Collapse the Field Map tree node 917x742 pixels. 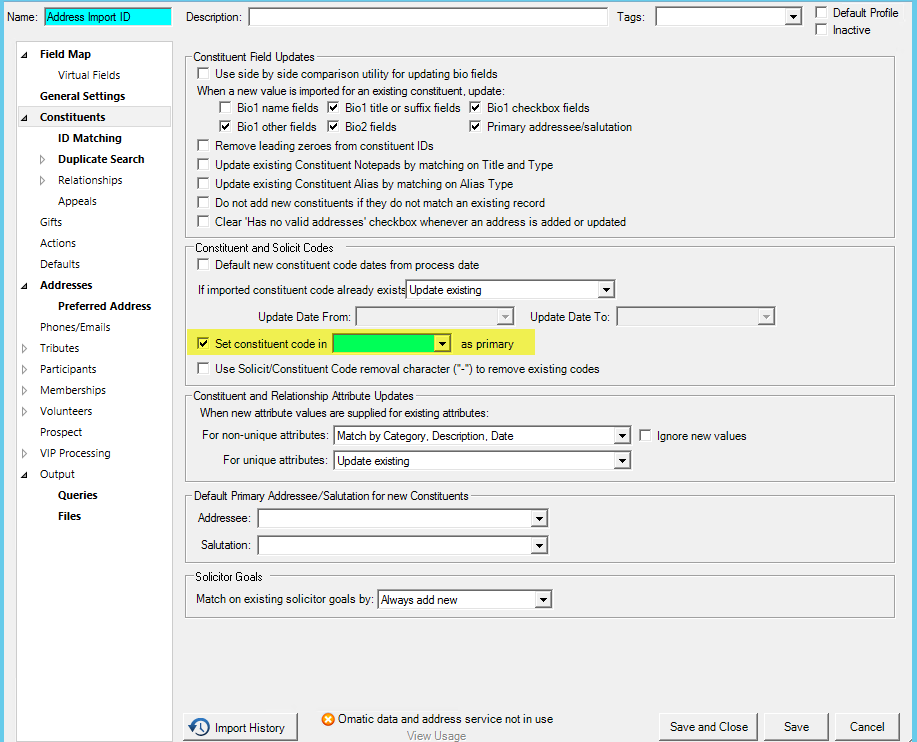coord(25,55)
